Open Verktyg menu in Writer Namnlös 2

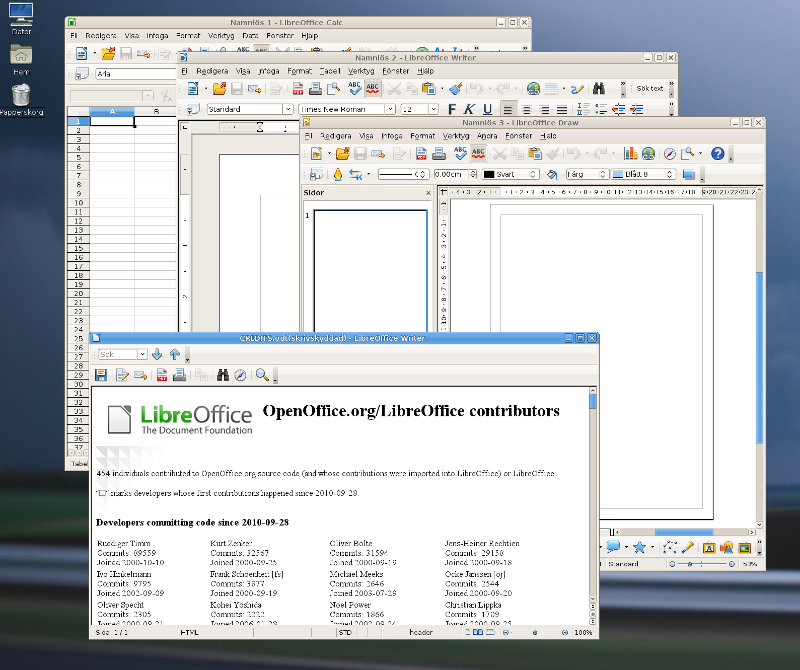click(361, 71)
